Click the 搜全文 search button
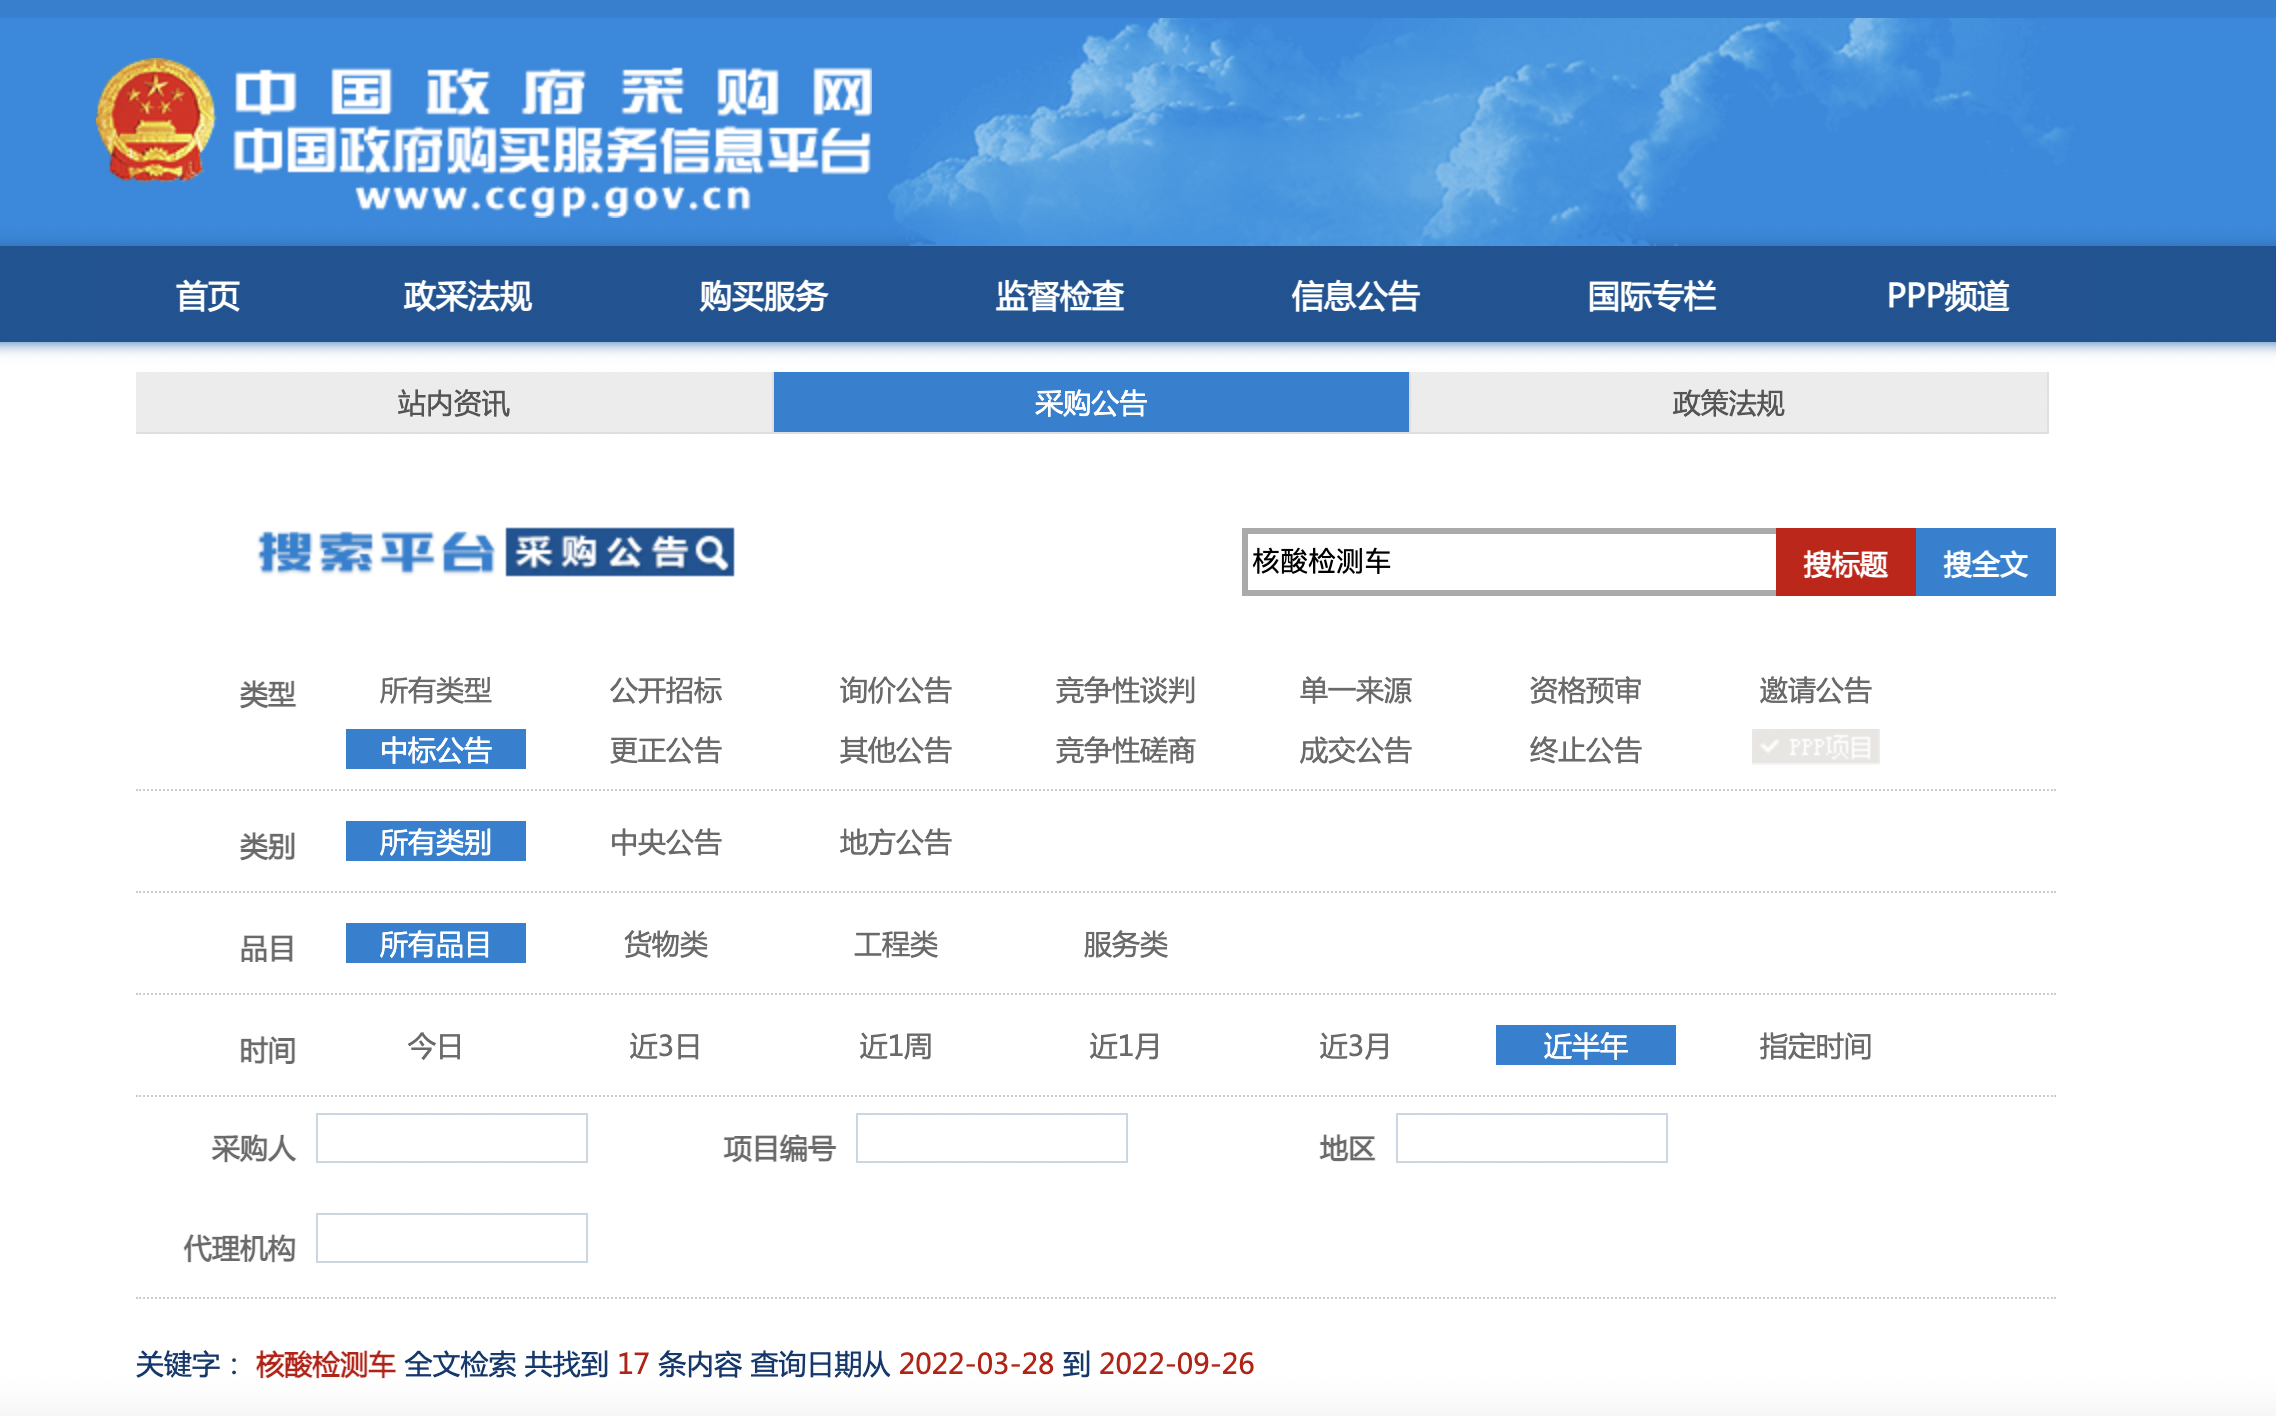Screen dimensions: 2276x1416 pos(1984,563)
